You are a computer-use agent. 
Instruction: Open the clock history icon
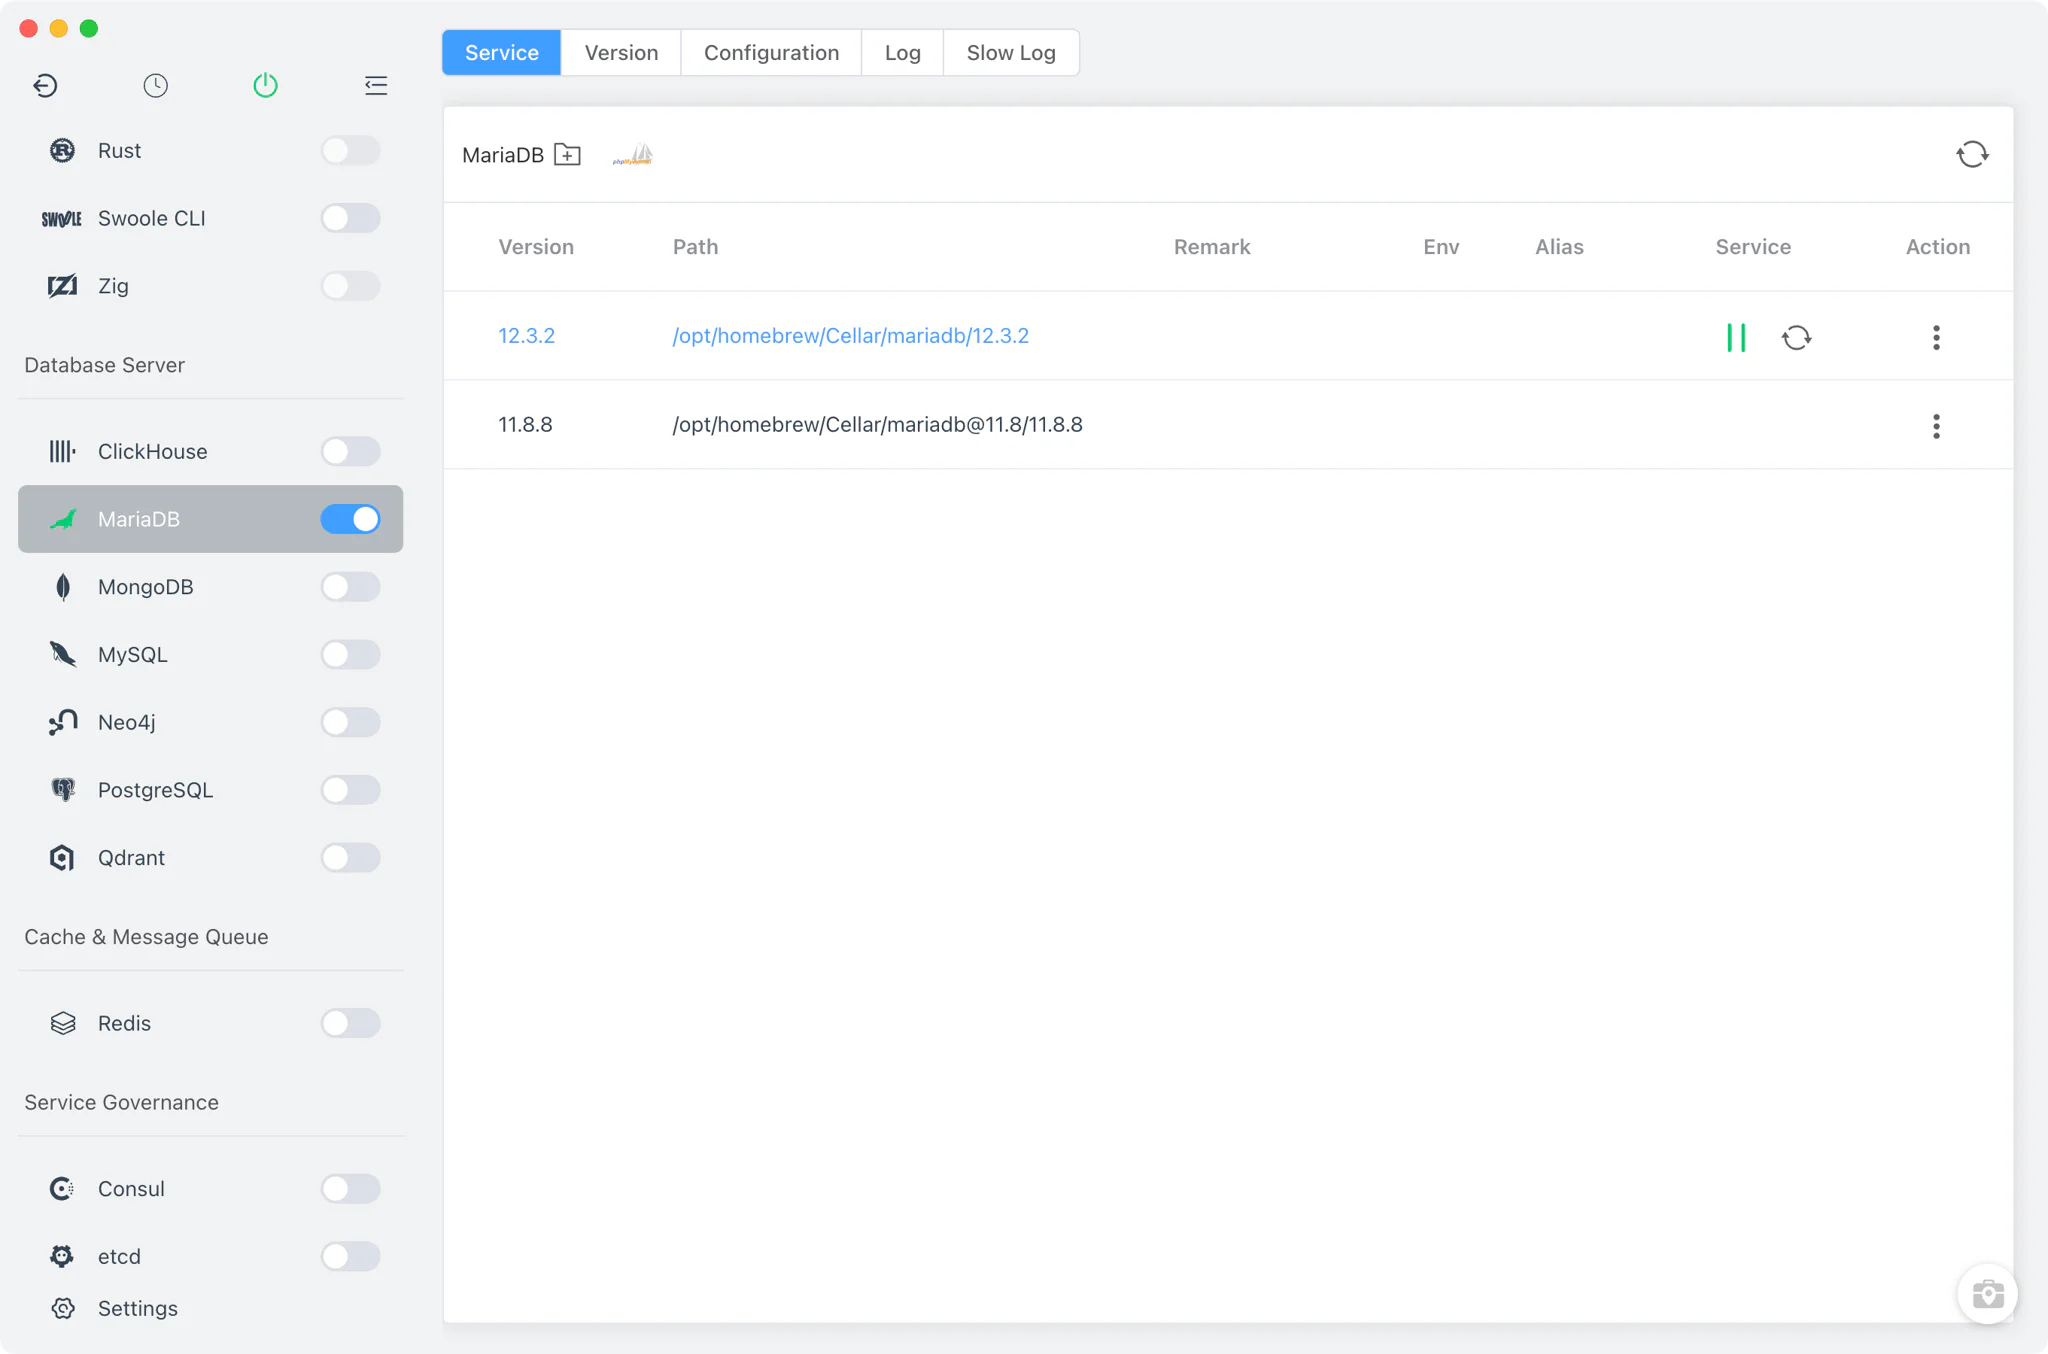pyautogui.click(x=155, y=86)
